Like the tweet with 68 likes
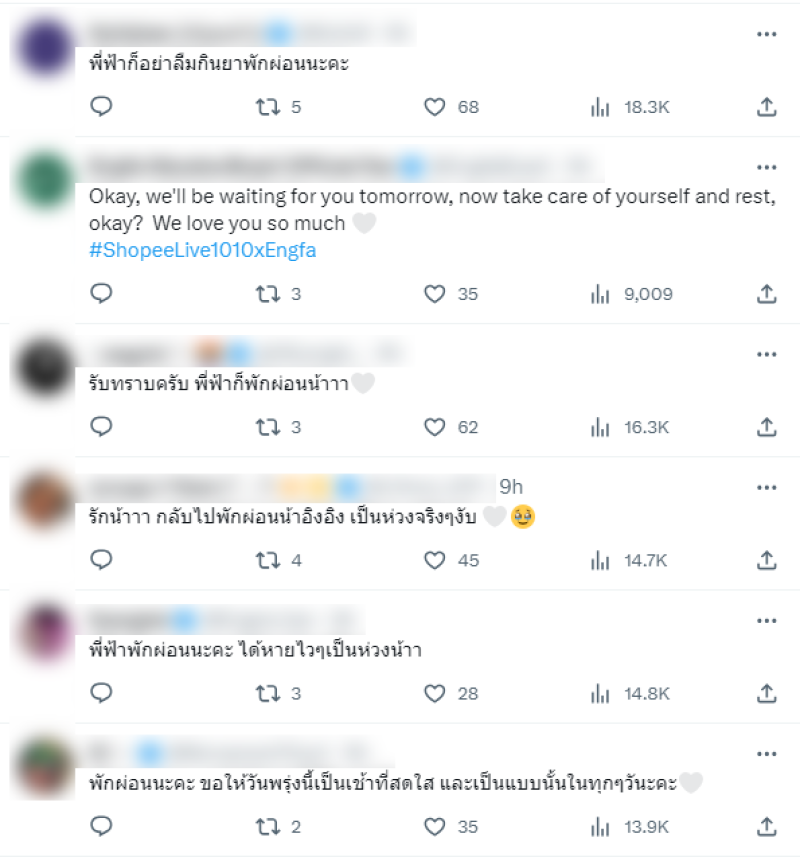Image resolution: width=800 pixels, height=857 pixels. [x=451, y=107]
